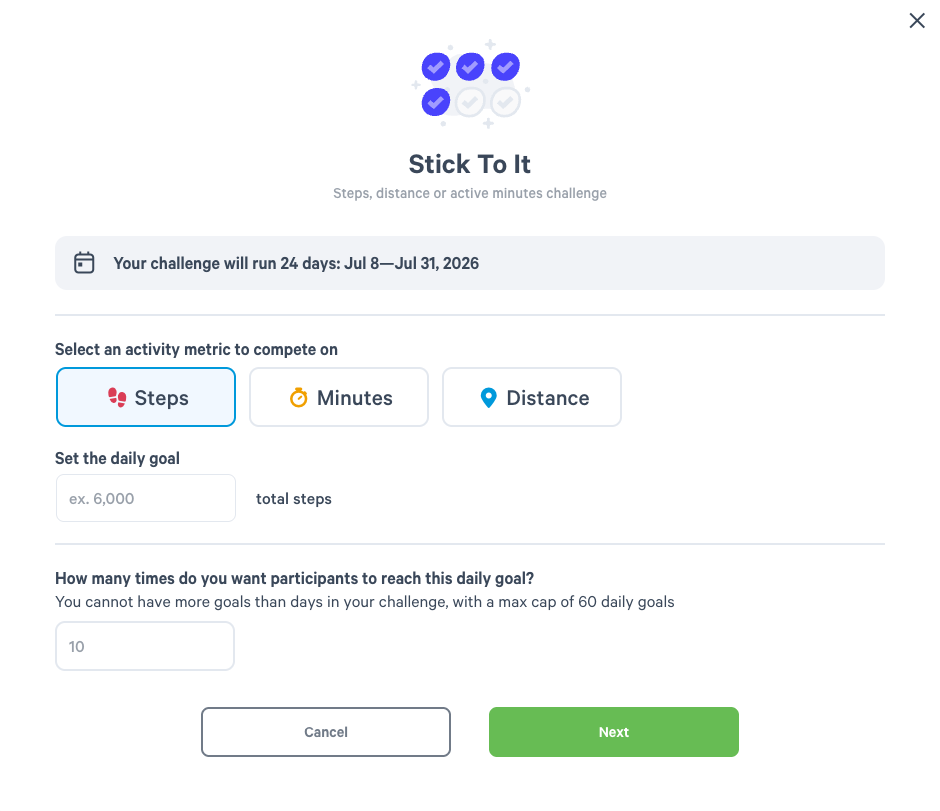
Task: Click the top-left purple checkmark circle
Action: (x=436, y=67)
